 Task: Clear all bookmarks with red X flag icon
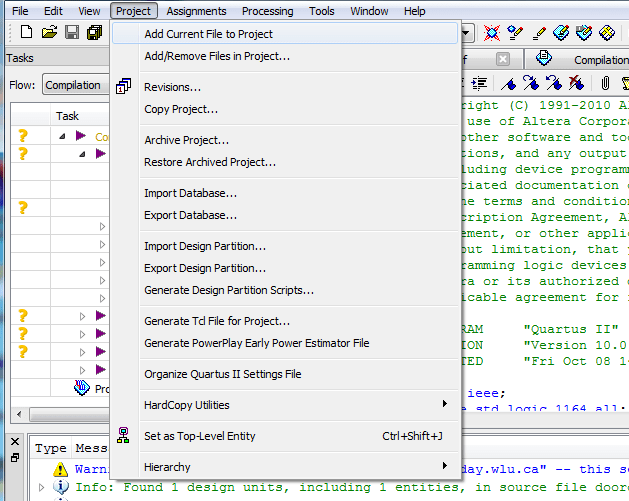pos(576,83)
